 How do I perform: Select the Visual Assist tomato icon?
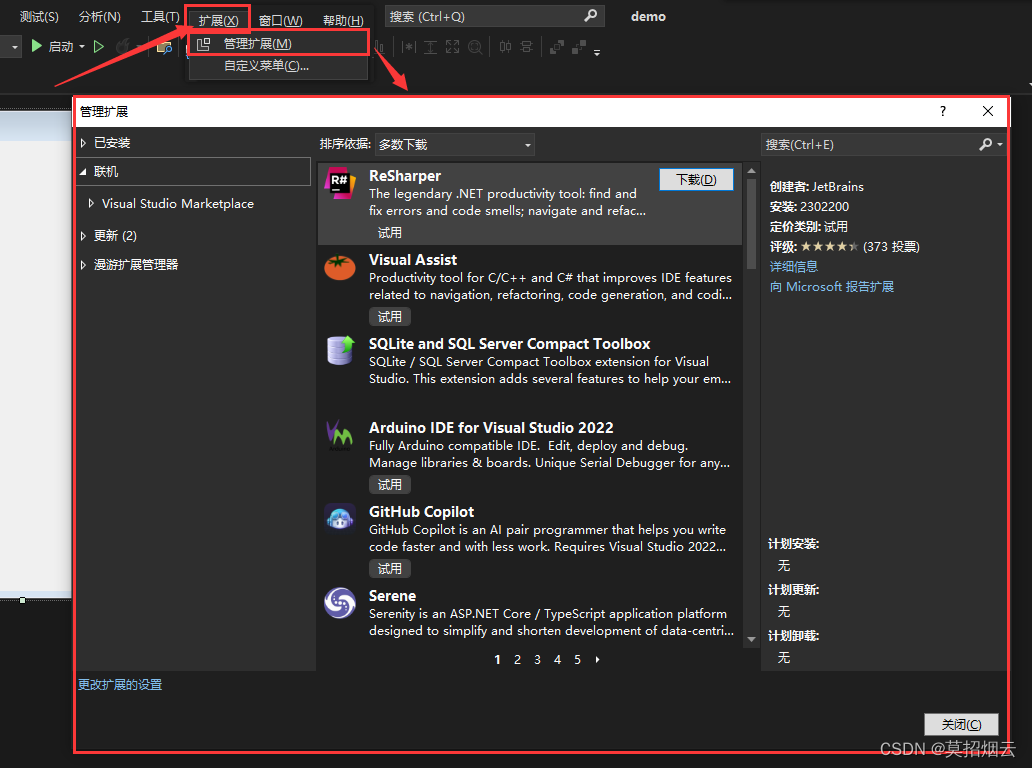[340, 267]
